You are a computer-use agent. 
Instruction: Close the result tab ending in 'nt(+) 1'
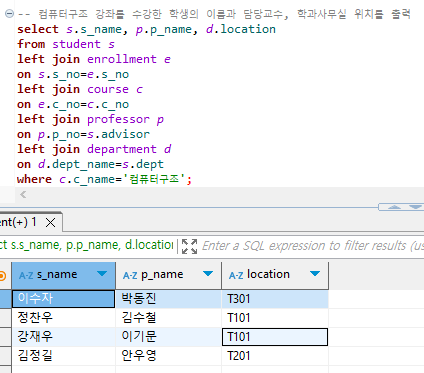51,222
